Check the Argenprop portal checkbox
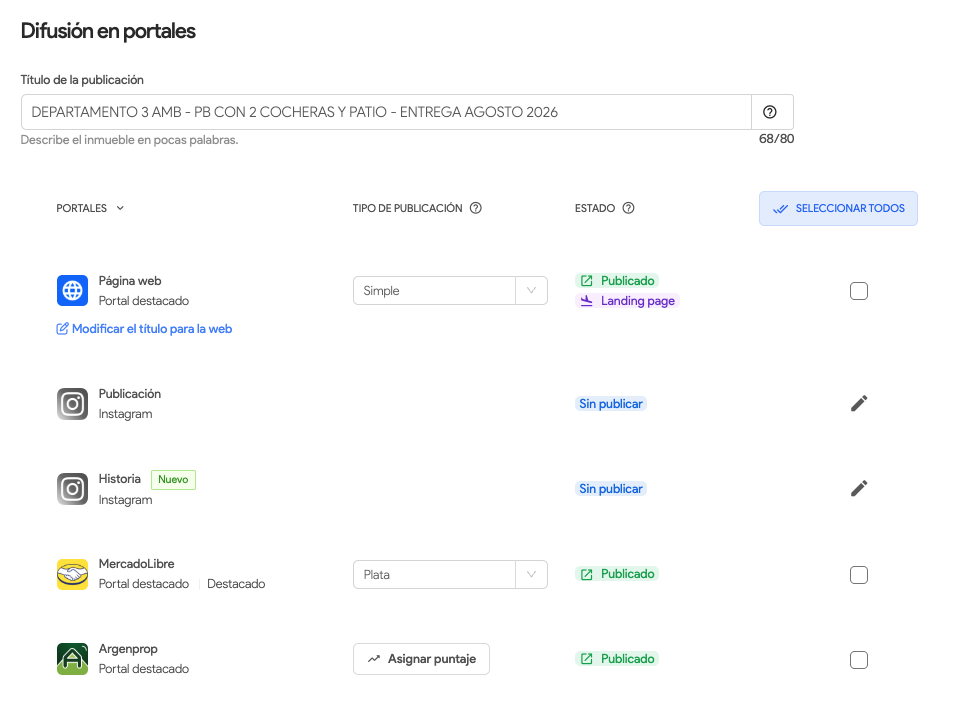The width and height of the screenshot is (972, 712). (x=858, y=660)
